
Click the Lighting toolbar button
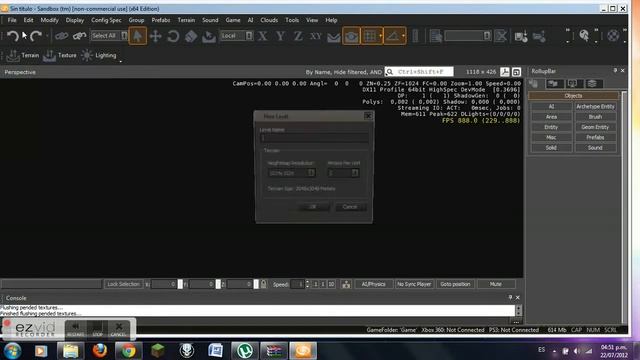pyautogui.click(x=98, y=56)
